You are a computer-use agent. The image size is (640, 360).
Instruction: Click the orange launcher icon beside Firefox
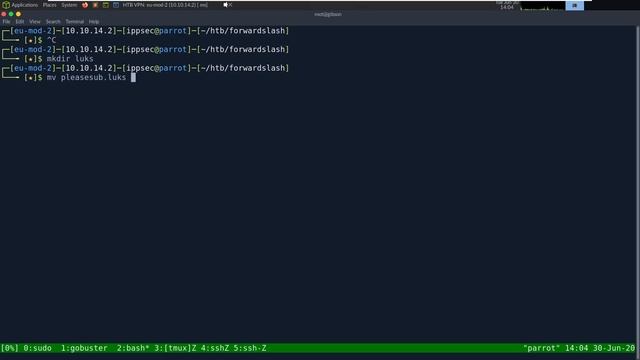pyautogui.click(x=95, y=5)
